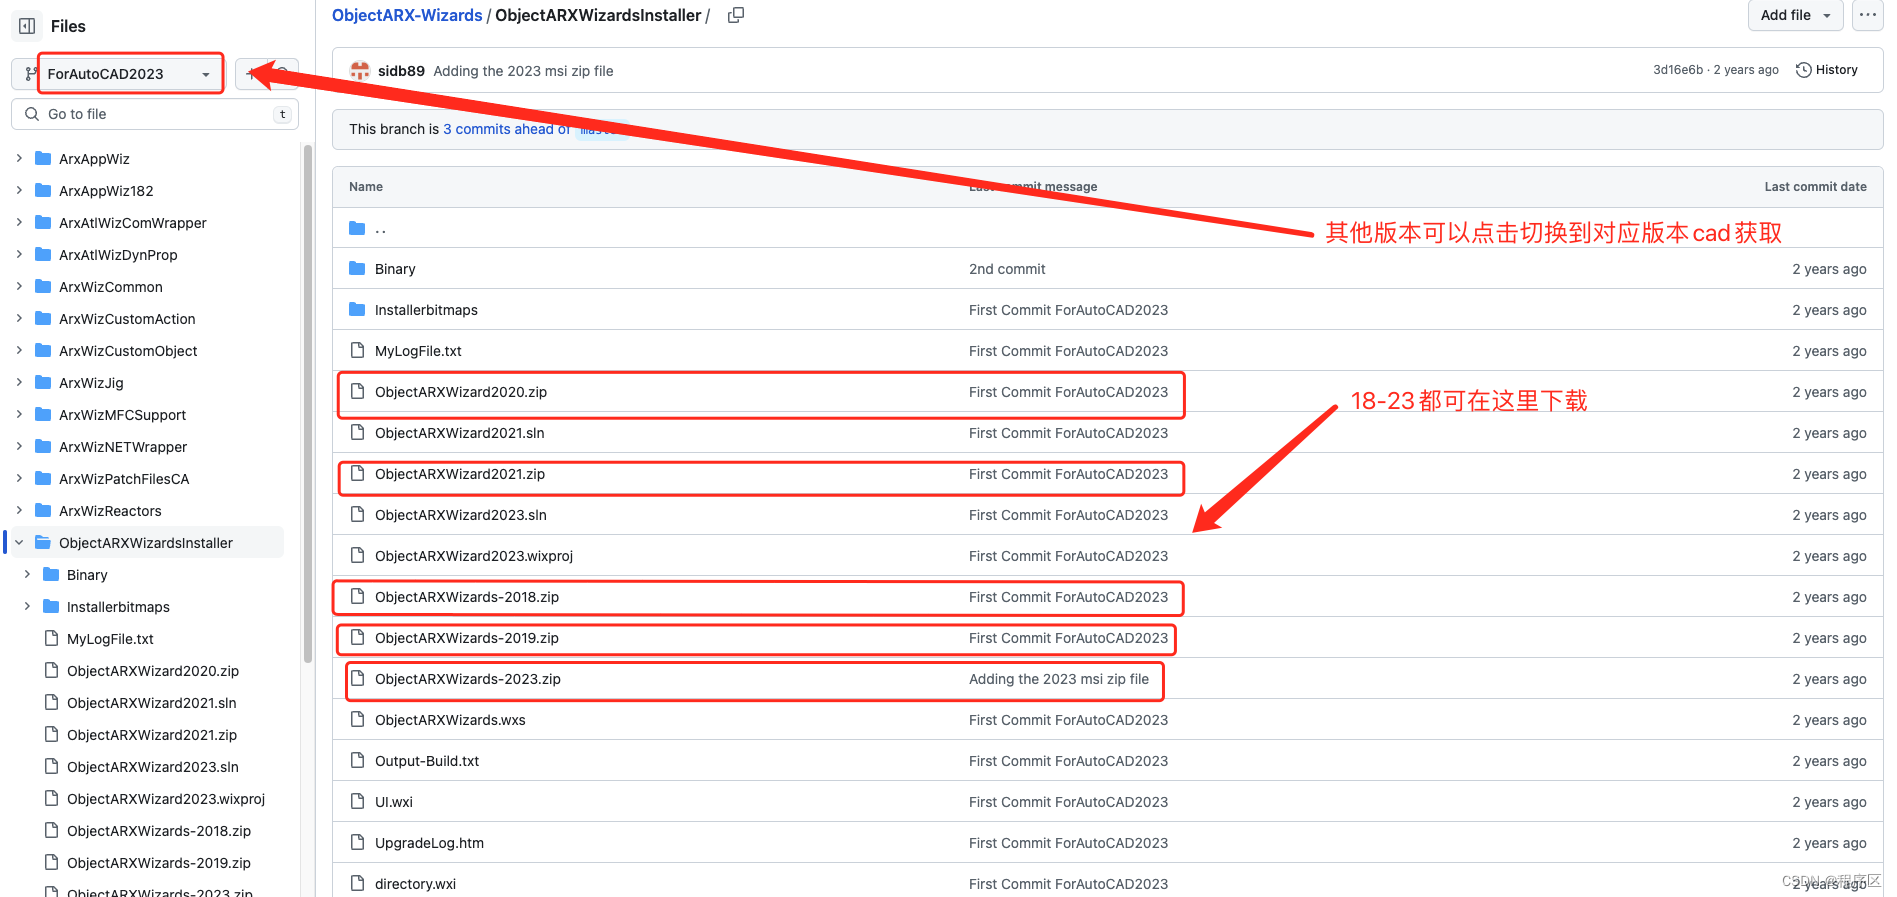This screenshot has width=1897, height=897.
Task: Open ObjectARXWizards-2018.zip in file list
Action: 467,597
